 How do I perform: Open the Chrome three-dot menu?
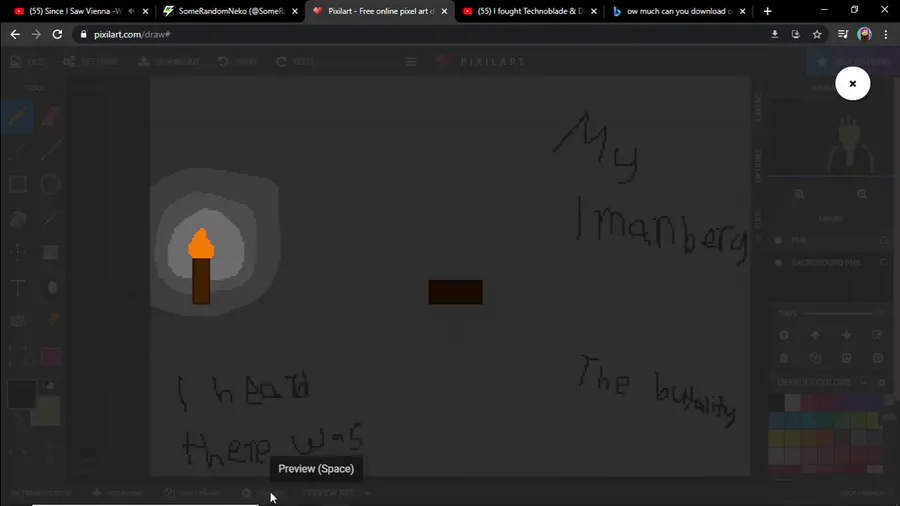(886, 34)
